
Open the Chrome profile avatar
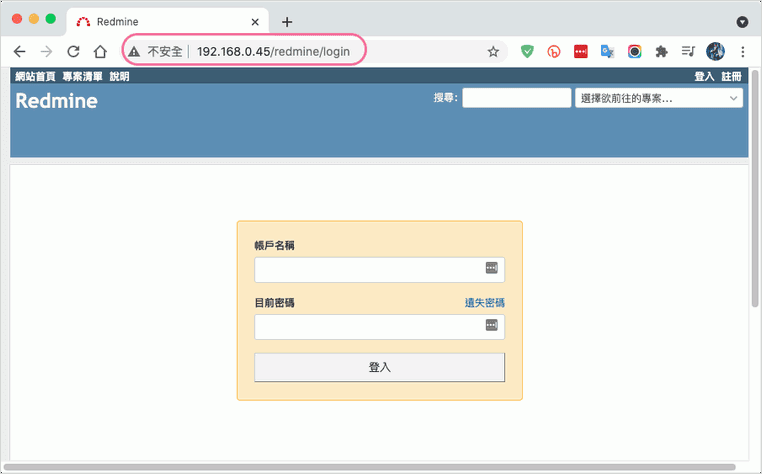tap(715, 51)
